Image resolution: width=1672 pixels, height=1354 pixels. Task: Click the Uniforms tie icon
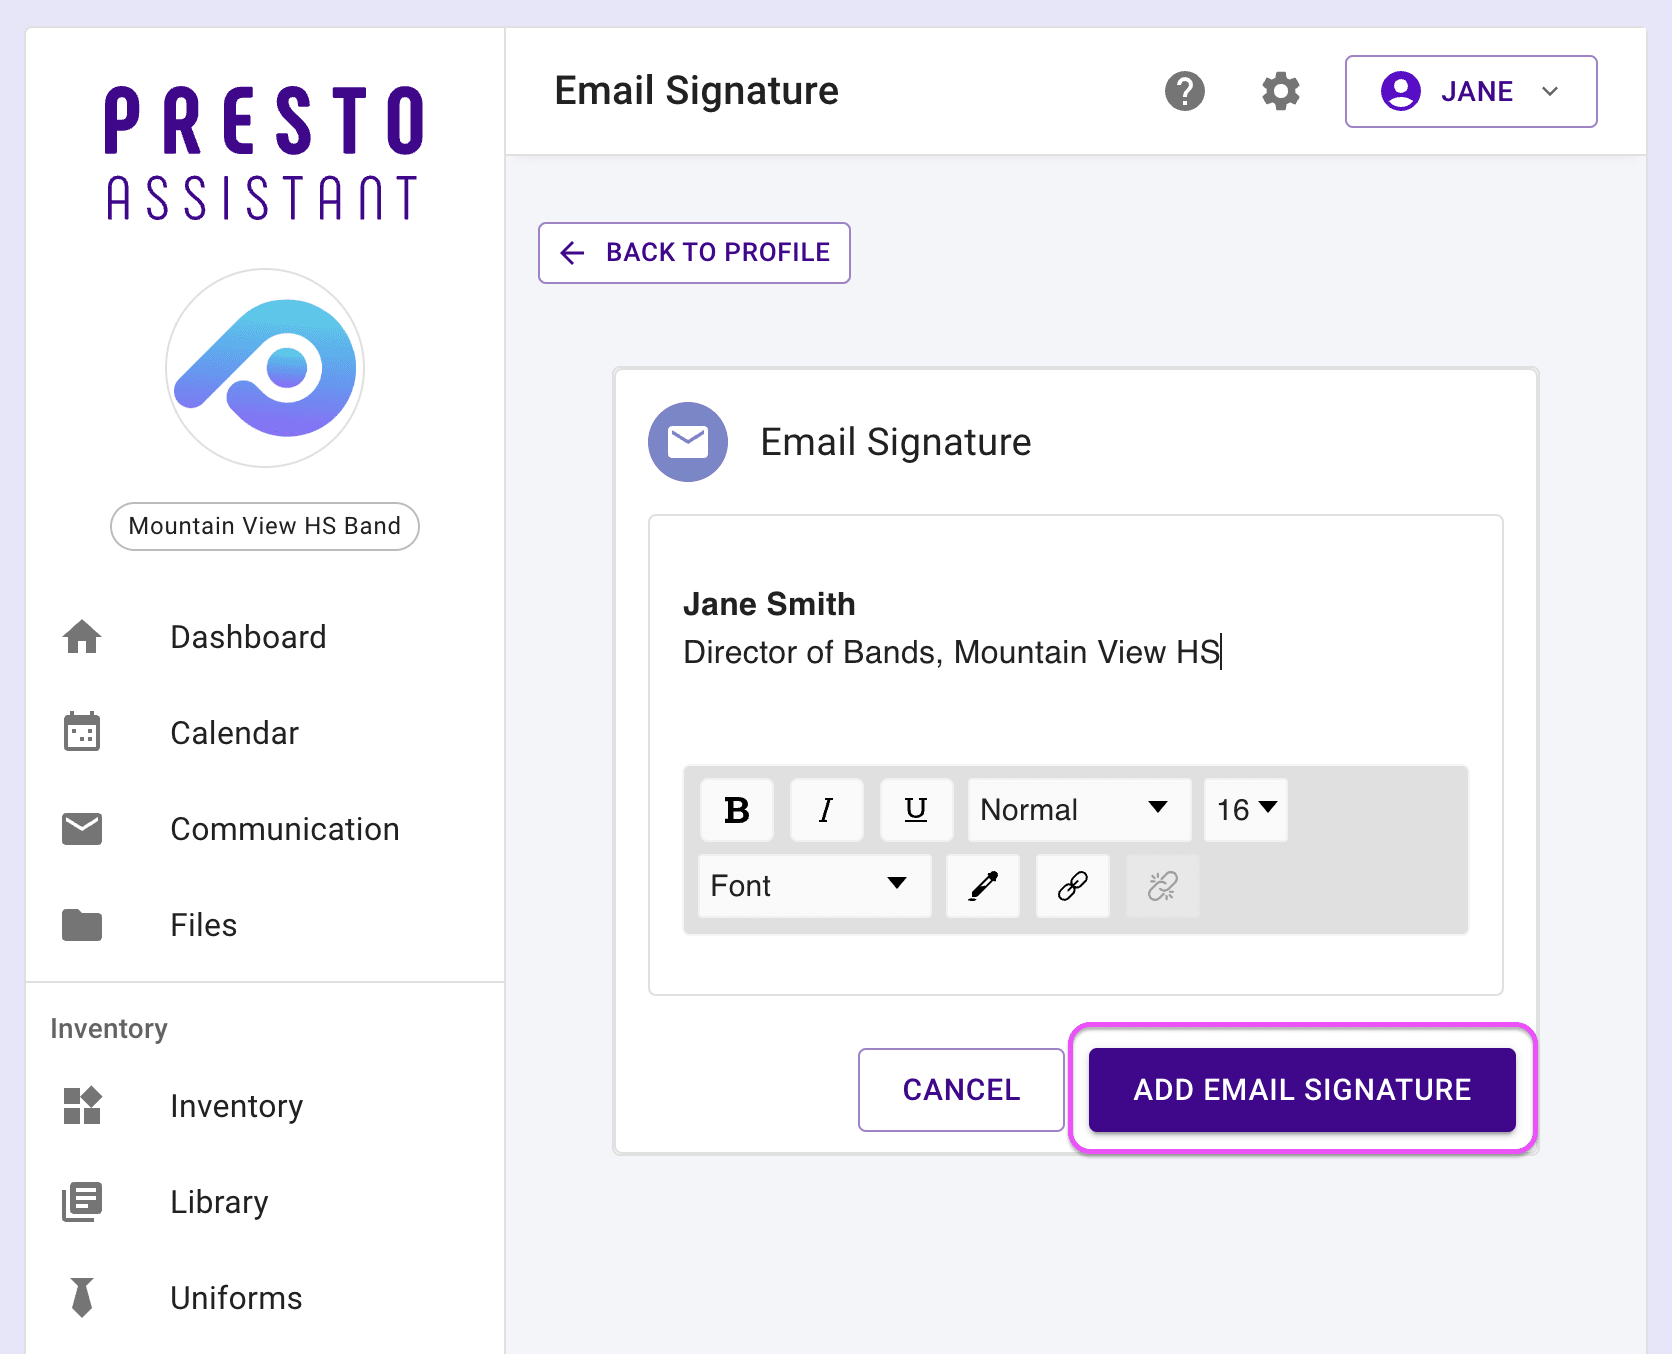(81, 1297)
